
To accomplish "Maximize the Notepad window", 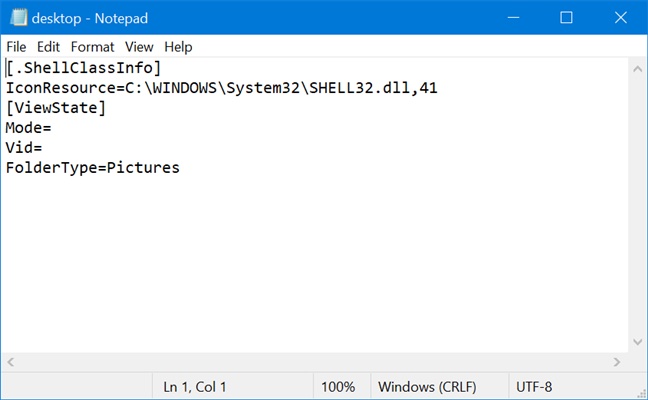I will [x=566, y=17].
